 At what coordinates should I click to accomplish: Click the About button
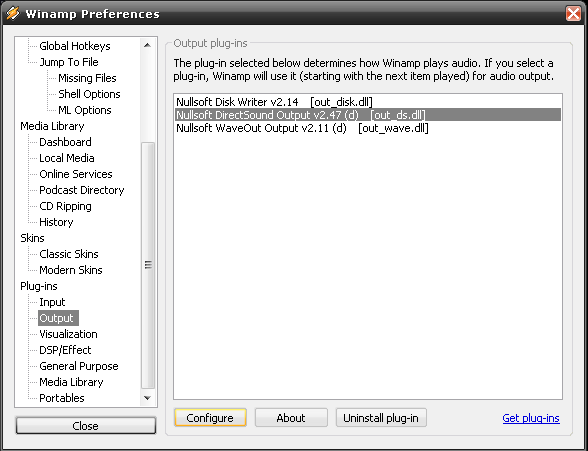[291, 418]
